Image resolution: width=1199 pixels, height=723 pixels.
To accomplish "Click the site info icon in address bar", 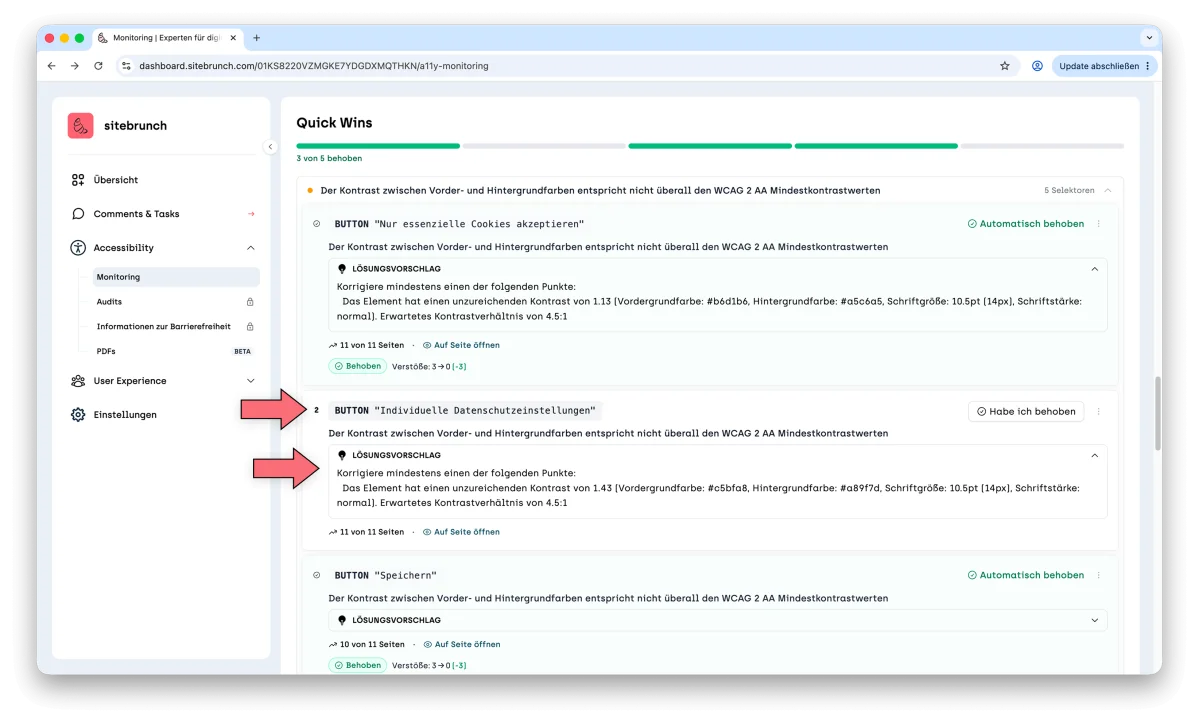I will click(x=126, y=66).
